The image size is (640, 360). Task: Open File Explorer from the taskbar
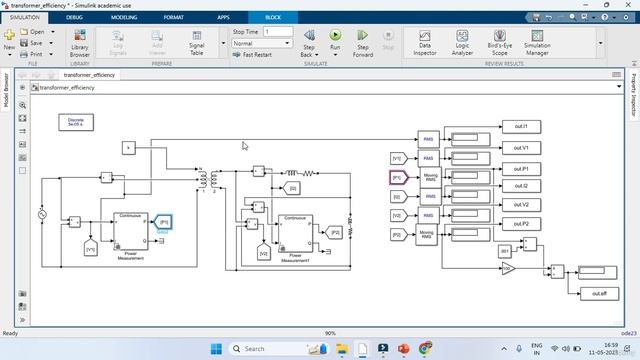tap(342, 349)
